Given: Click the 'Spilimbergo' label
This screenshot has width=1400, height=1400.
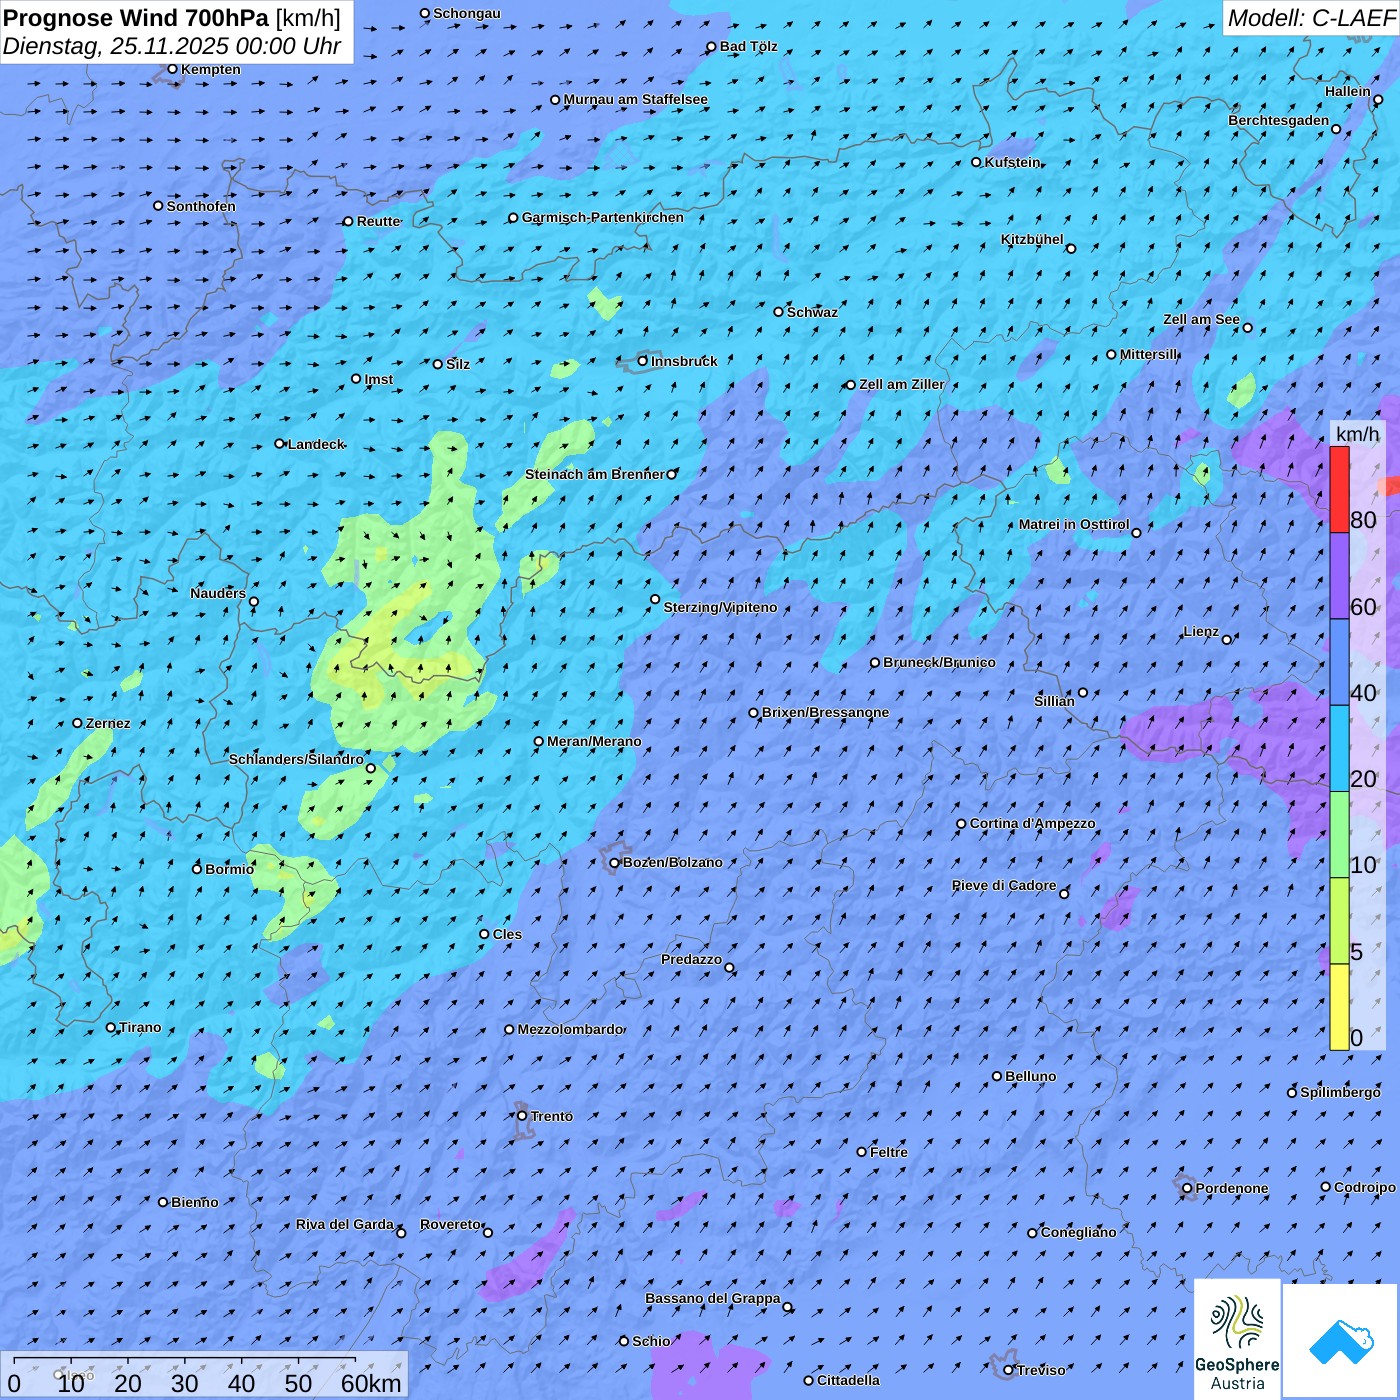Looking at the screenshot, I should (1340, 1092).
